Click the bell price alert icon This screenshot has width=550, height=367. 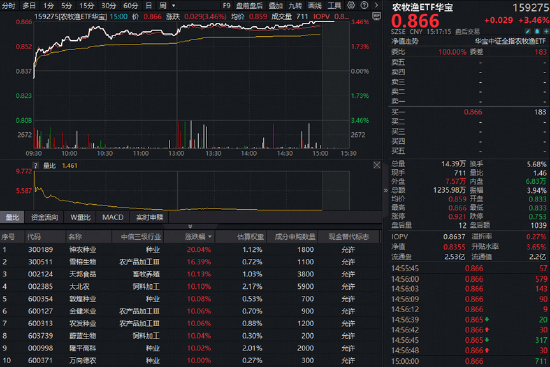(537, 31)
